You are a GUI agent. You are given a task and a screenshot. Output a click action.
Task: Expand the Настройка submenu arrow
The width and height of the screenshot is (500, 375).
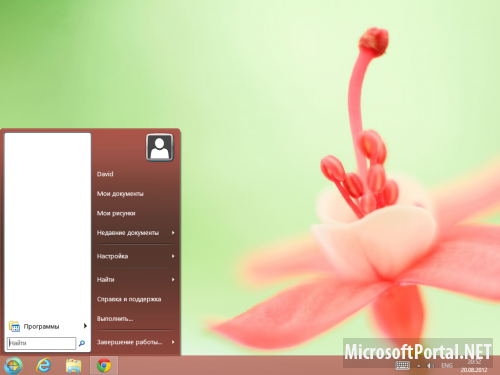[x=173, y=256]
